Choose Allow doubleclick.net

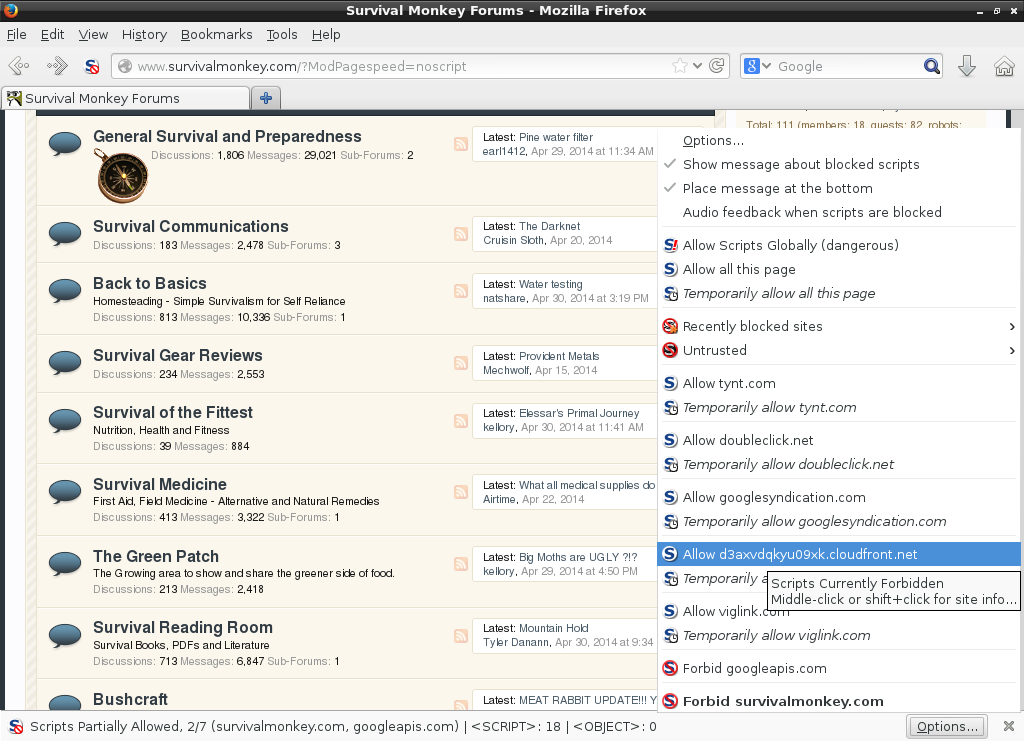coord(839,440)
